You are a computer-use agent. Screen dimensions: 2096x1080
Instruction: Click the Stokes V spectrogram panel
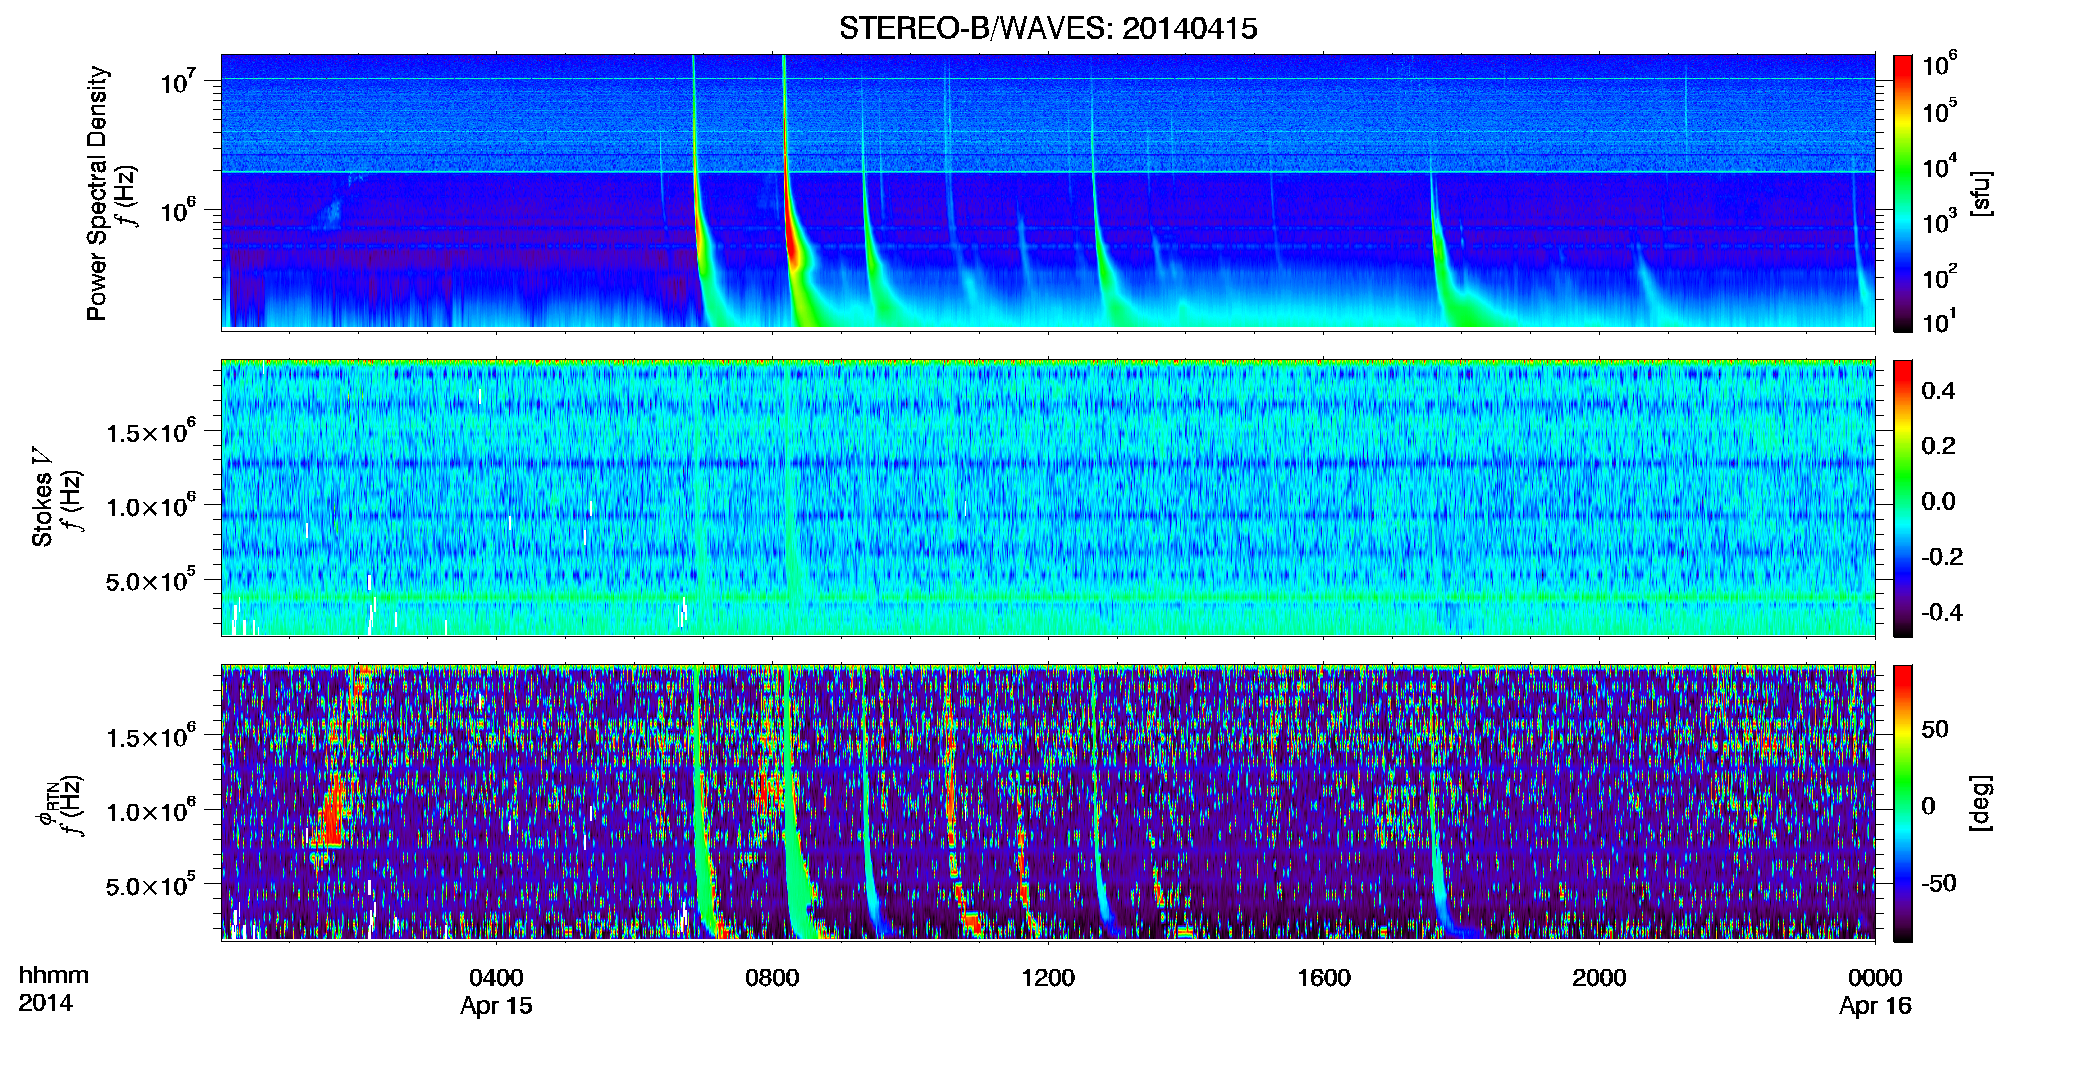coord(1048,498)
